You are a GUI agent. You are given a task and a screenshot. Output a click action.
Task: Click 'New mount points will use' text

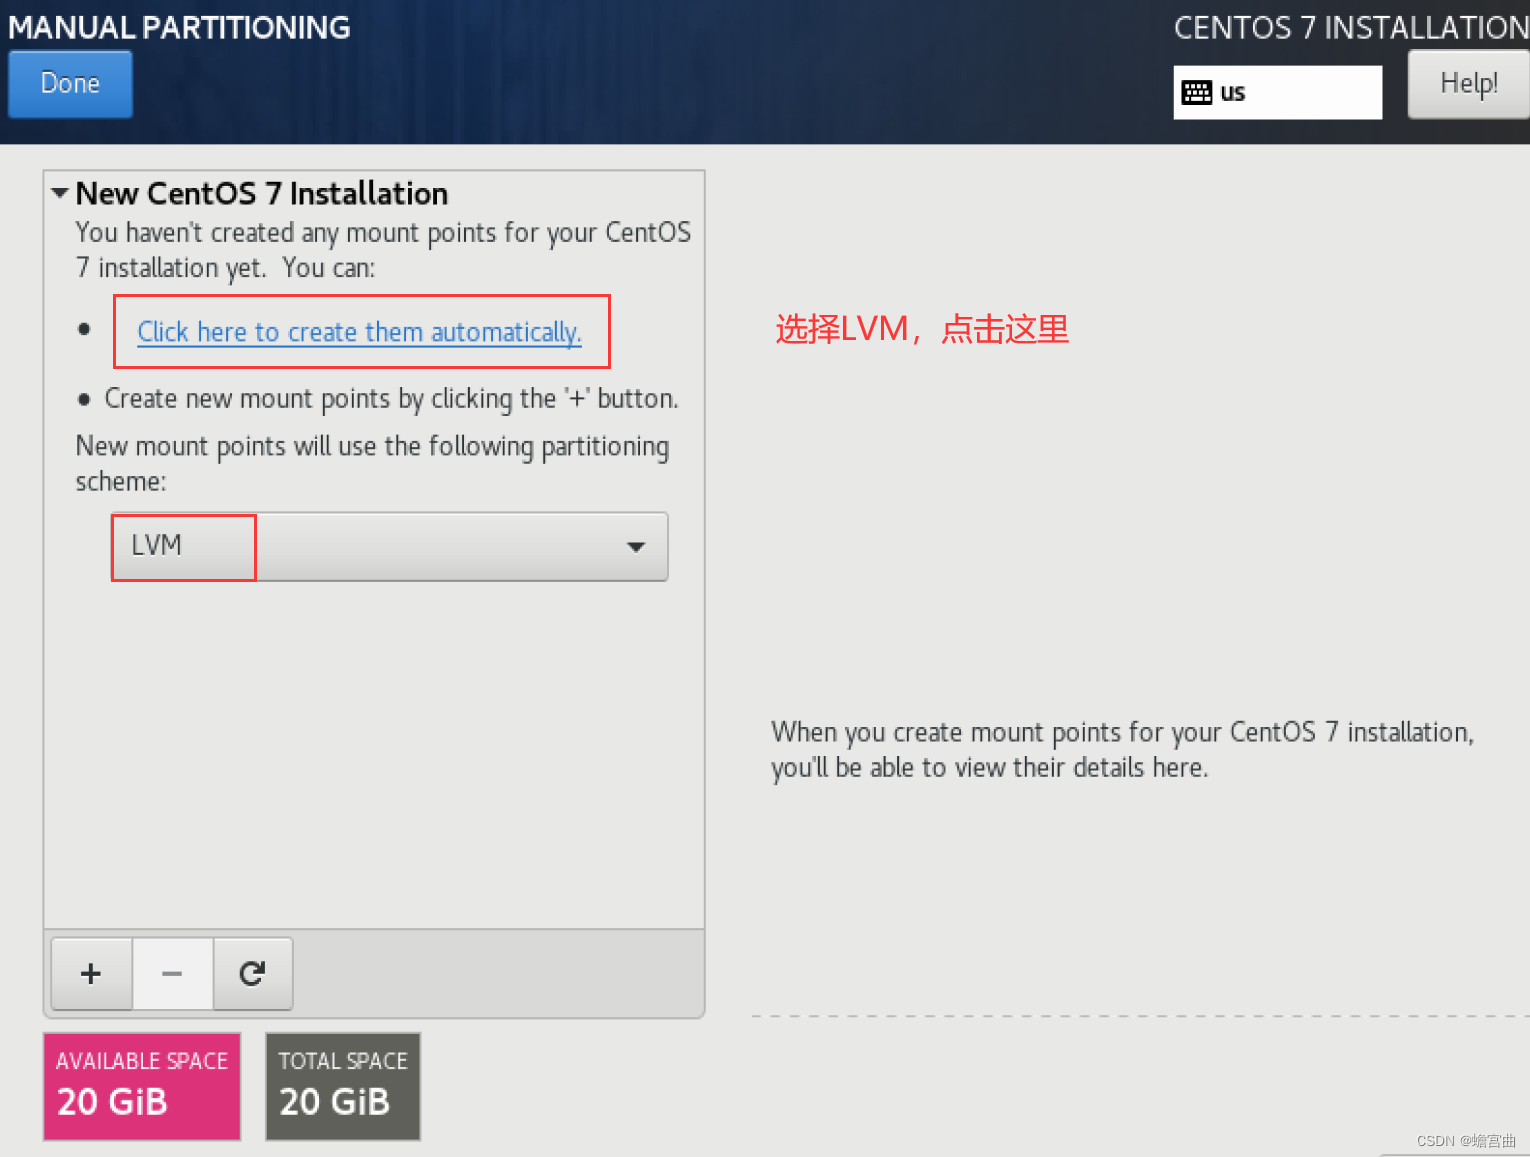pos(372,464)
